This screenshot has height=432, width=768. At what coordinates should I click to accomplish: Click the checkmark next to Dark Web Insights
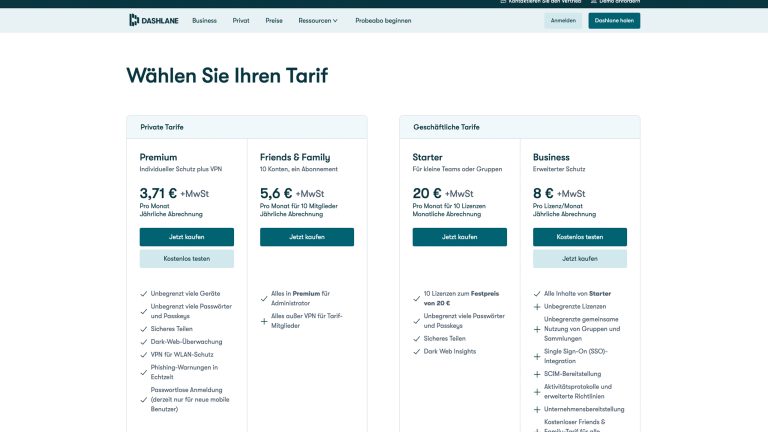click(x=416, y=351)
